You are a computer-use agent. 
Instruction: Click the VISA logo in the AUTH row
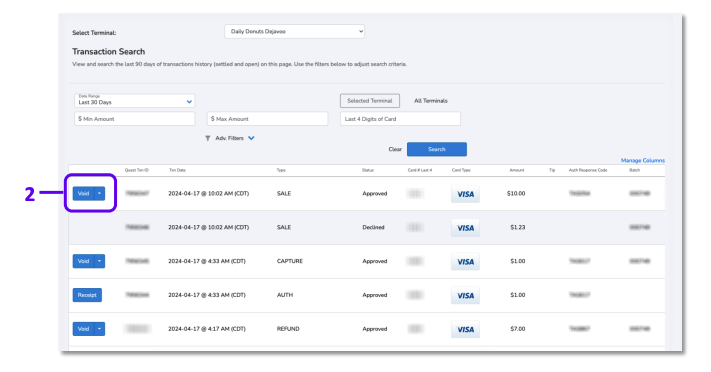click(465, 296)
